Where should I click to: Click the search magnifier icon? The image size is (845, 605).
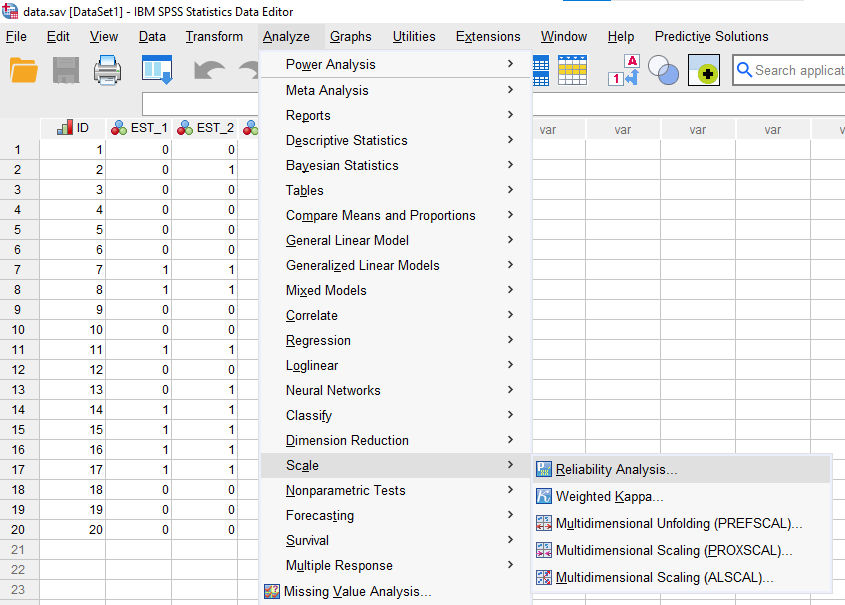click(744, 69)
